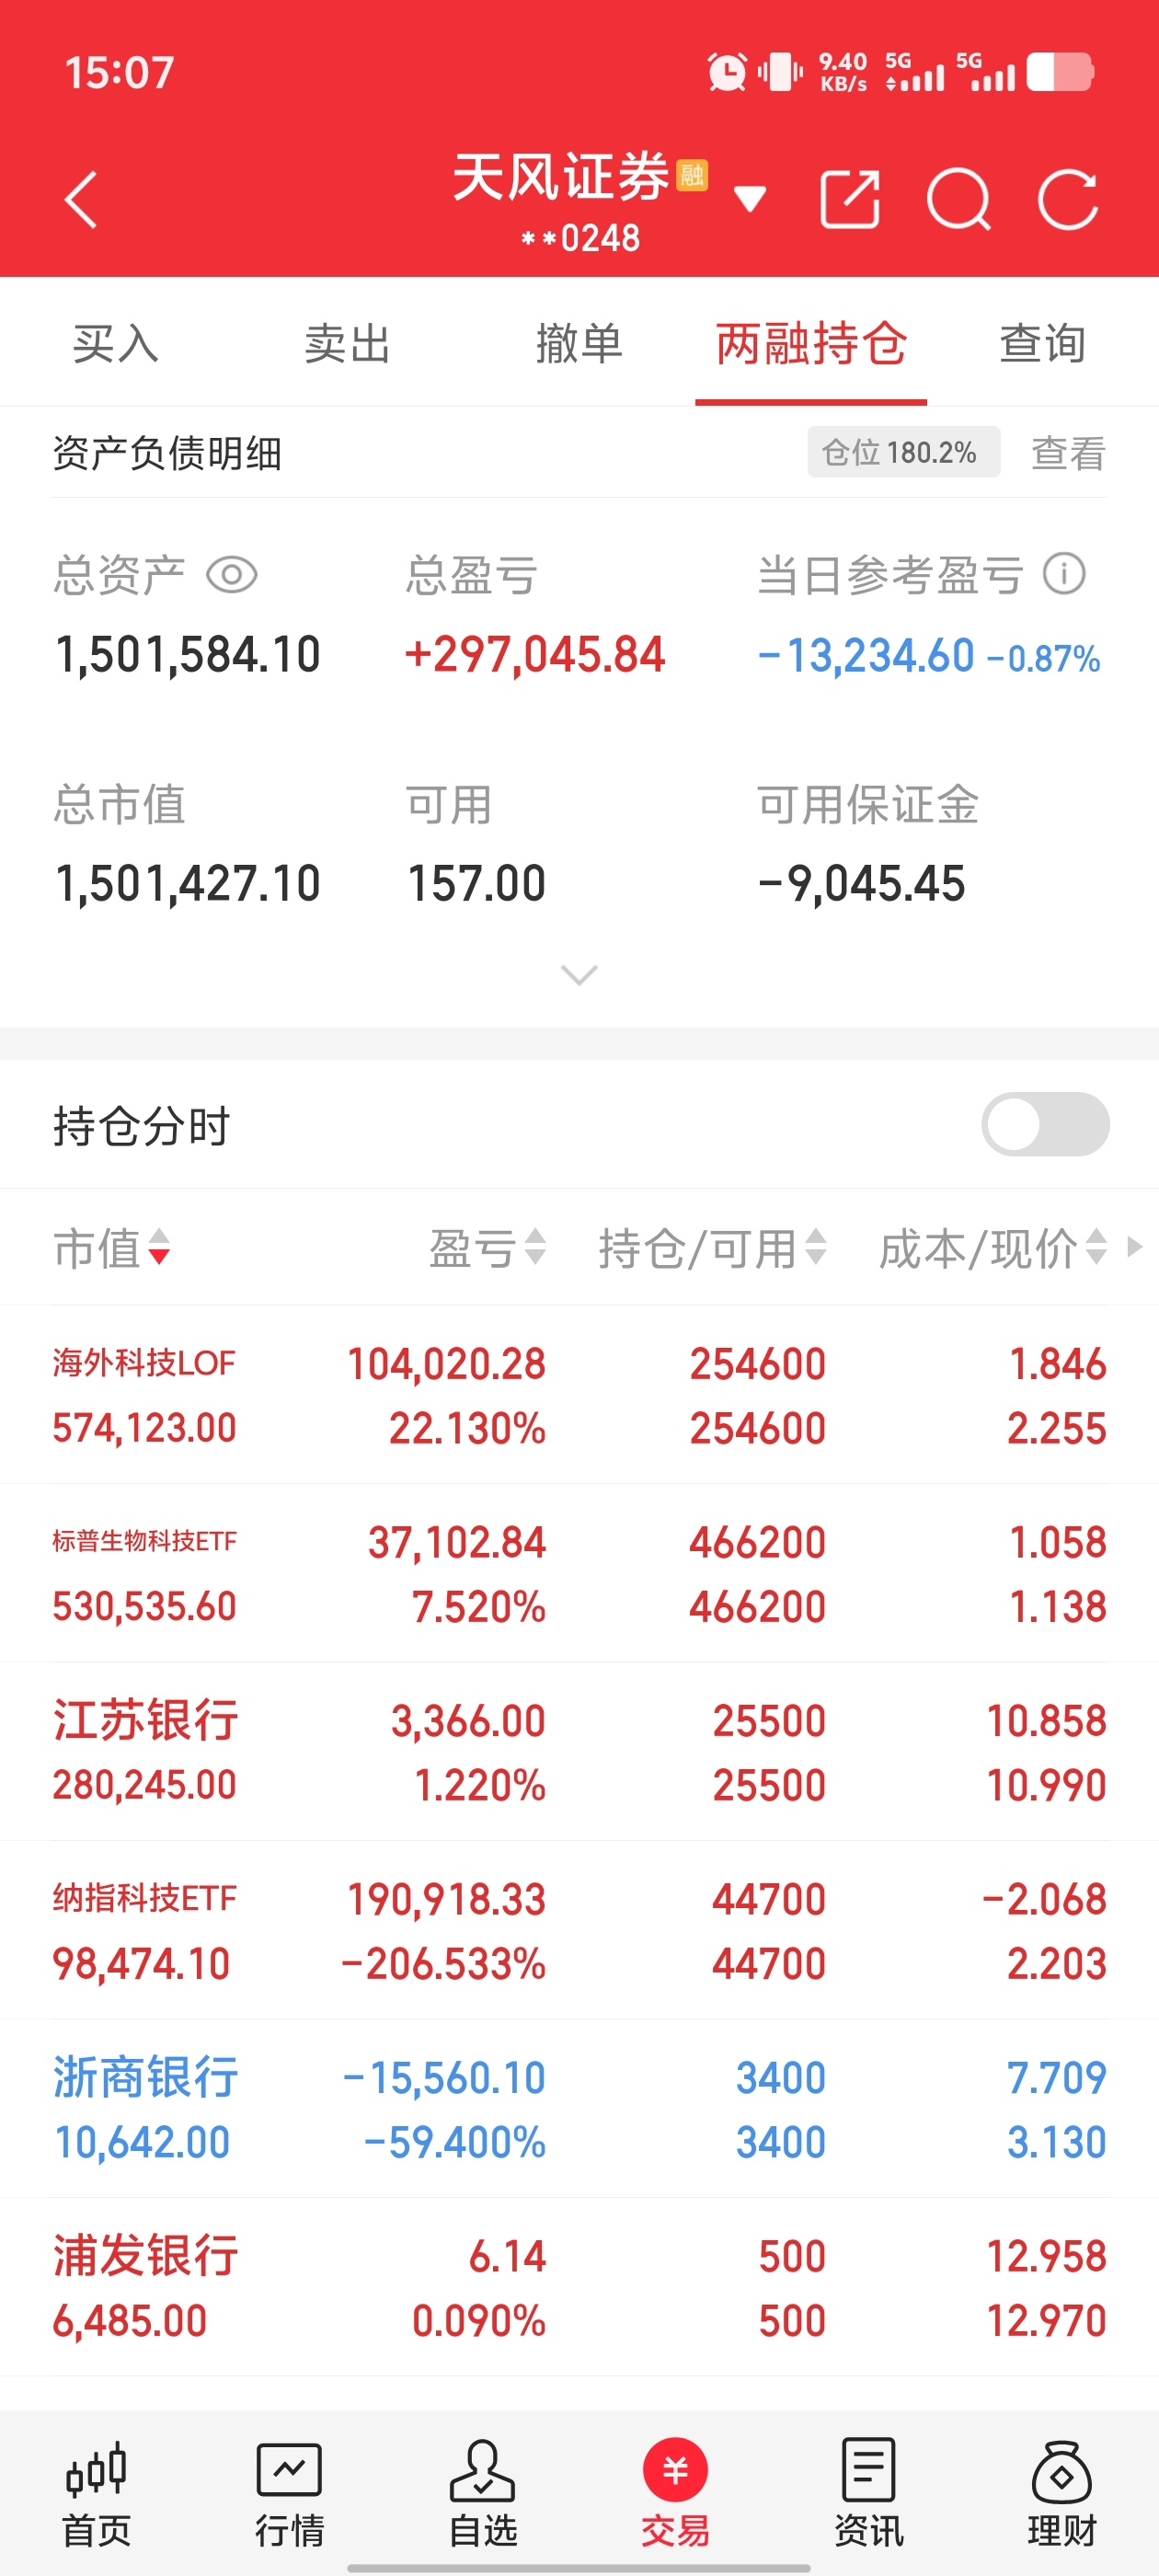
Task: Tap the 仓位 180.2% badge
Action: pyautogui.click(x=902, y=453)
